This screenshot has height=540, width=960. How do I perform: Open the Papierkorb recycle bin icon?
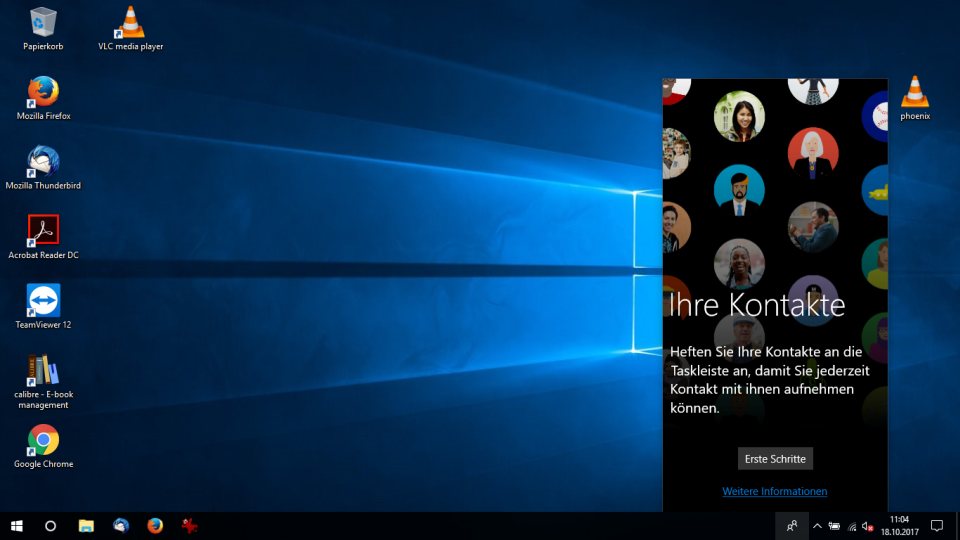43,29
